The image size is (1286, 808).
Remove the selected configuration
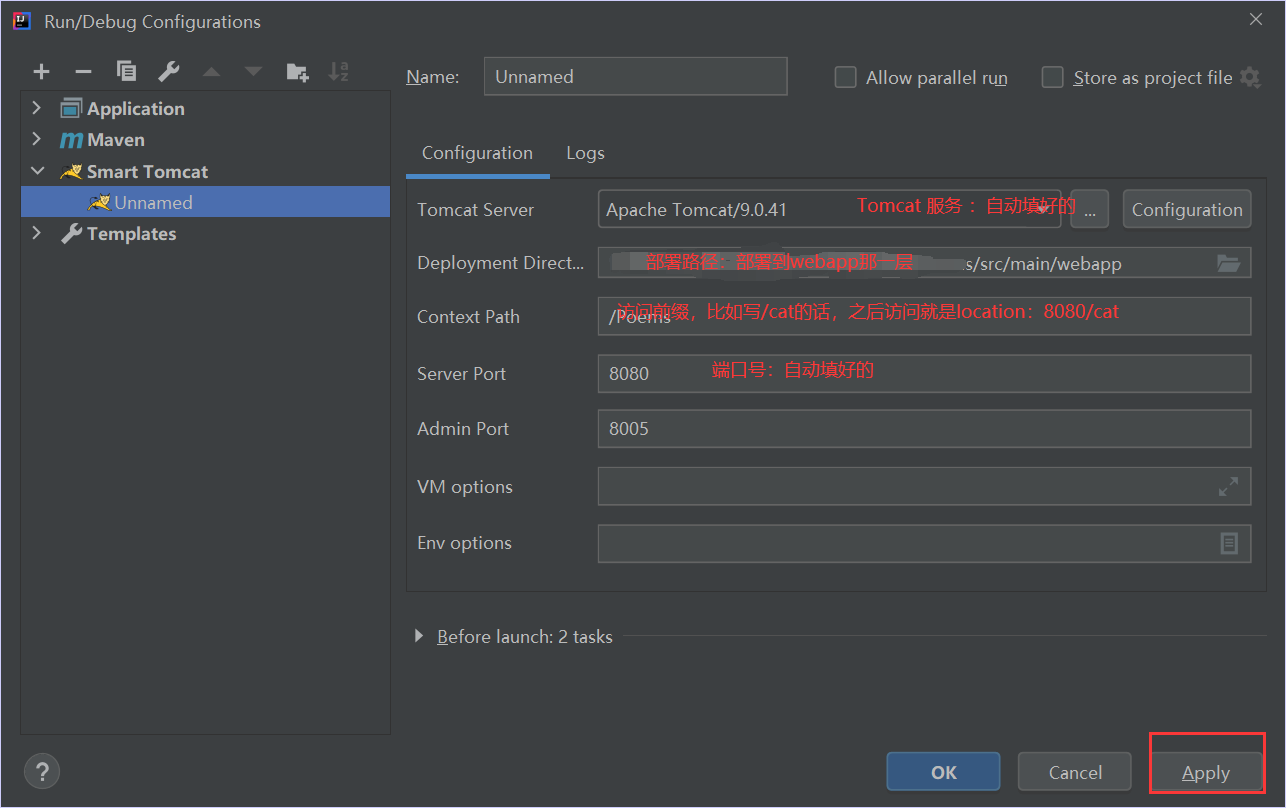[84, 71]
